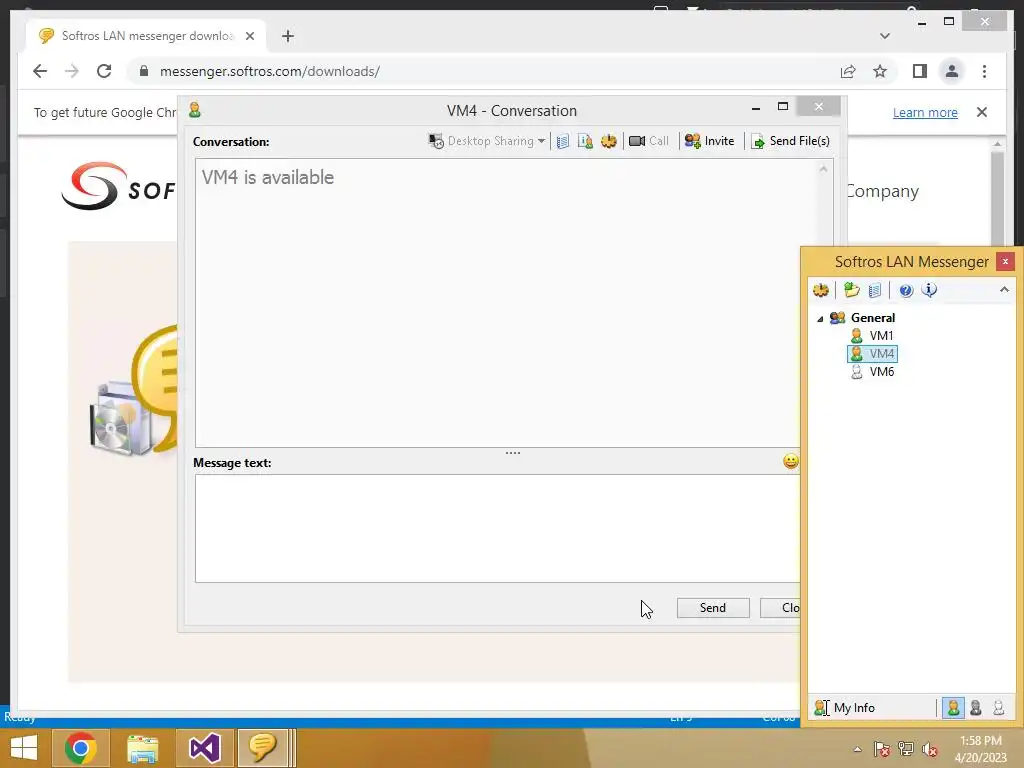1024x768 pixels.
Task: Open Softros Messenger taskbar icon
Action: click(x=263, y=748)
